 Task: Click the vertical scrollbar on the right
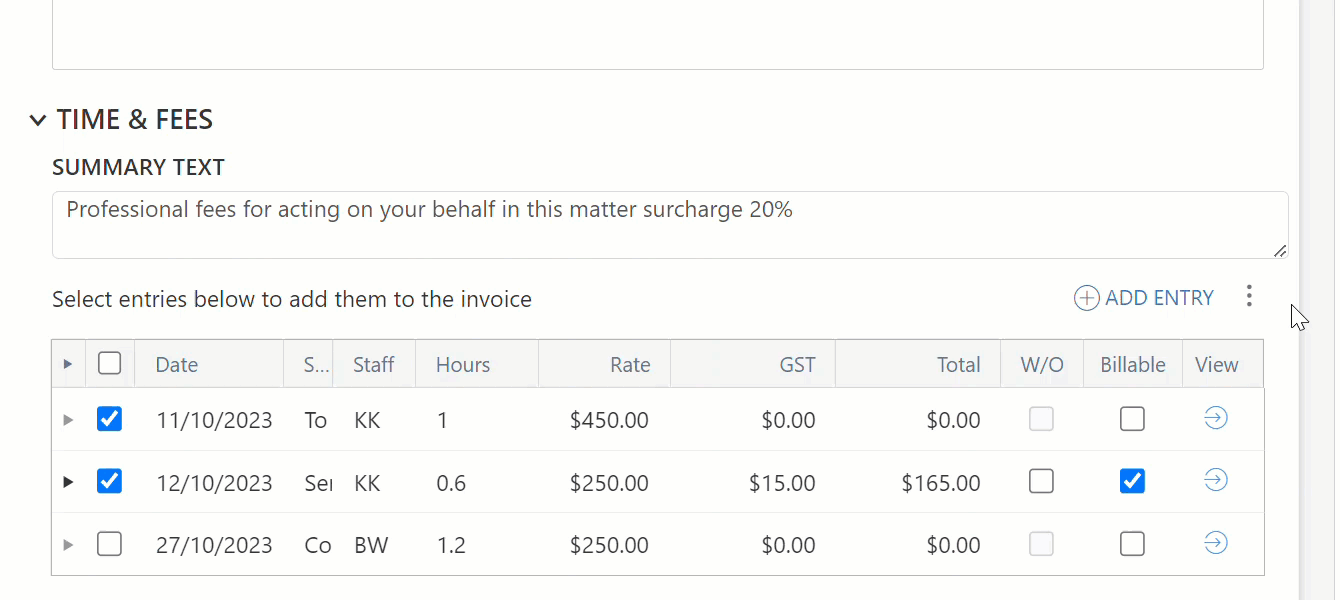1317,300
